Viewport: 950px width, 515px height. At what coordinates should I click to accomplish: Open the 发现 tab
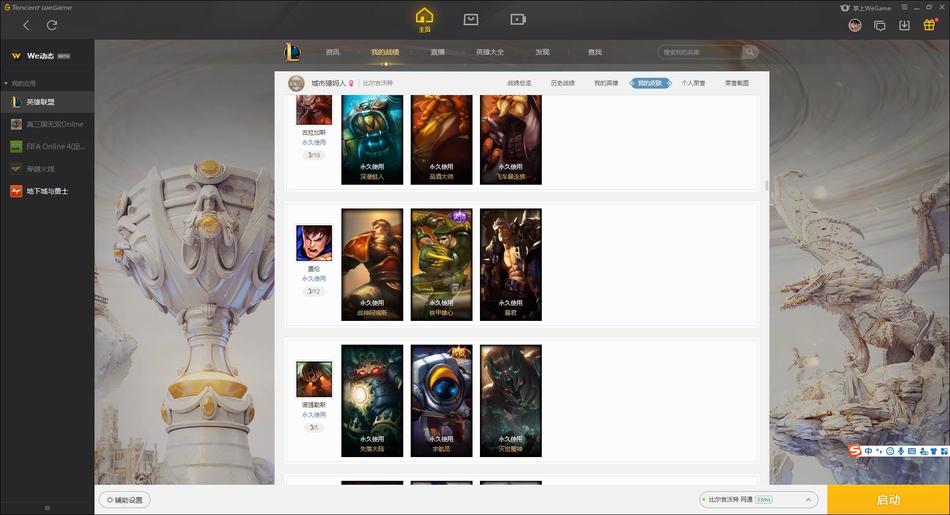542,52
